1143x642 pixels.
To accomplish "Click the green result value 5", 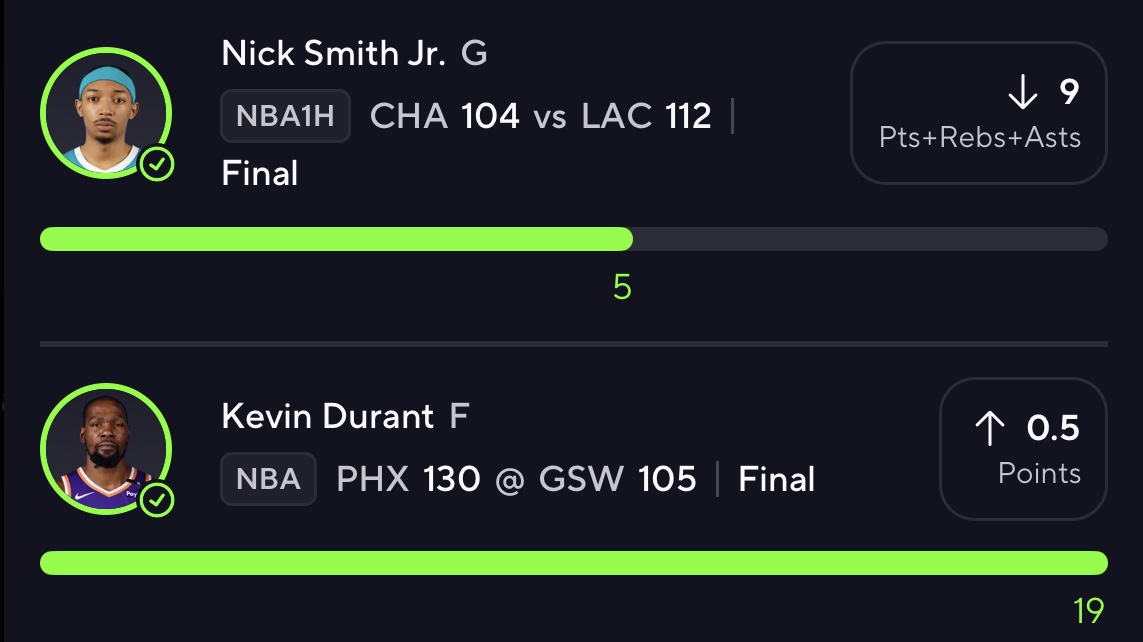I will (x=622, y=287).
